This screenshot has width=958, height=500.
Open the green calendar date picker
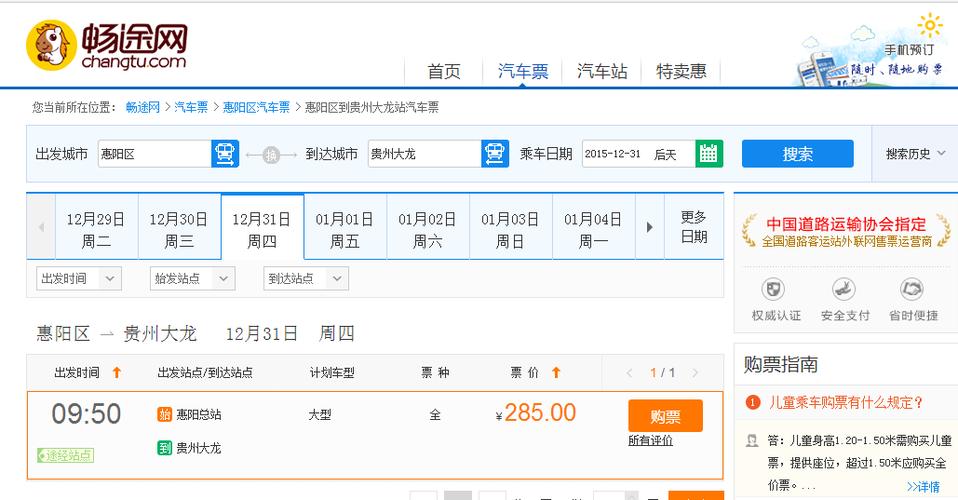click(x=709, y=153)
